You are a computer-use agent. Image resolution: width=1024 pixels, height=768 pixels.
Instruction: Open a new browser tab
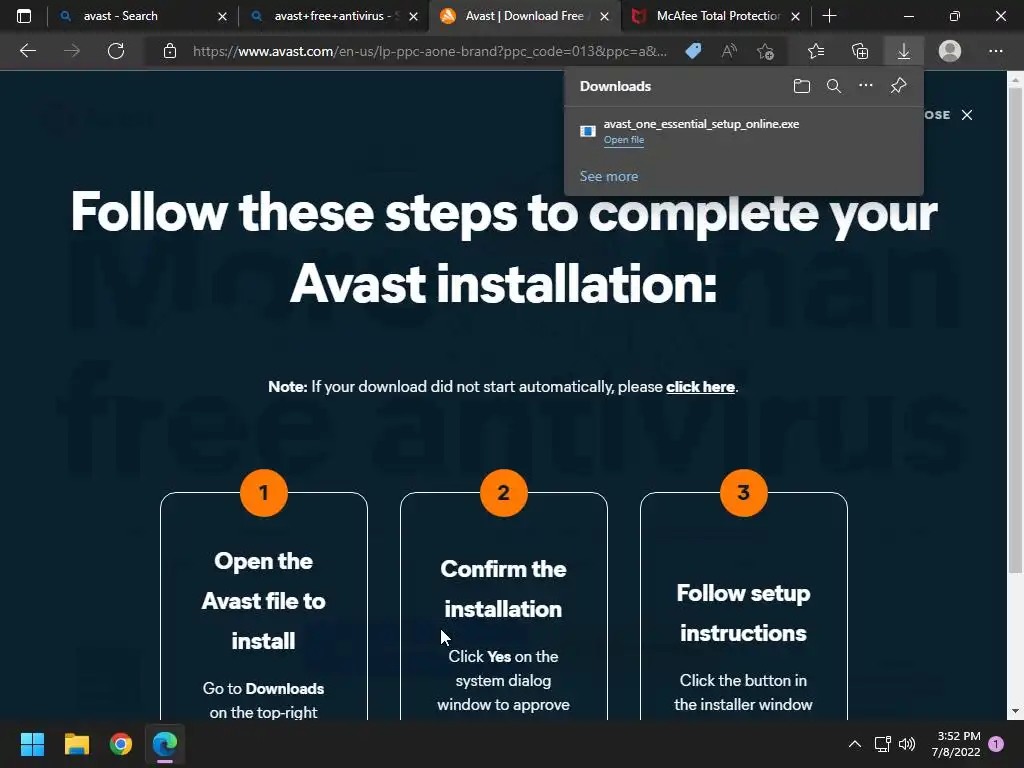point(829,16)
